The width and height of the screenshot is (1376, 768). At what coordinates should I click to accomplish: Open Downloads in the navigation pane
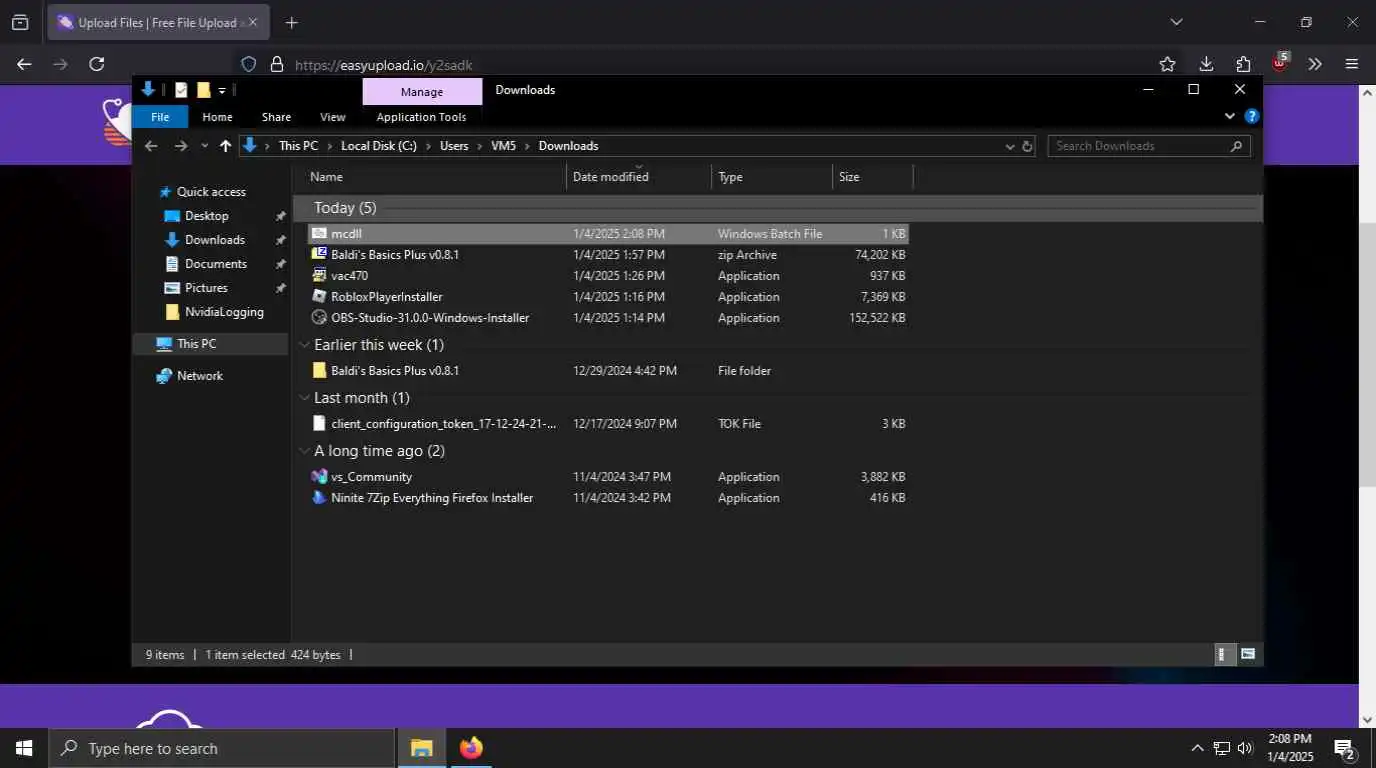click(x=214, y=240)
